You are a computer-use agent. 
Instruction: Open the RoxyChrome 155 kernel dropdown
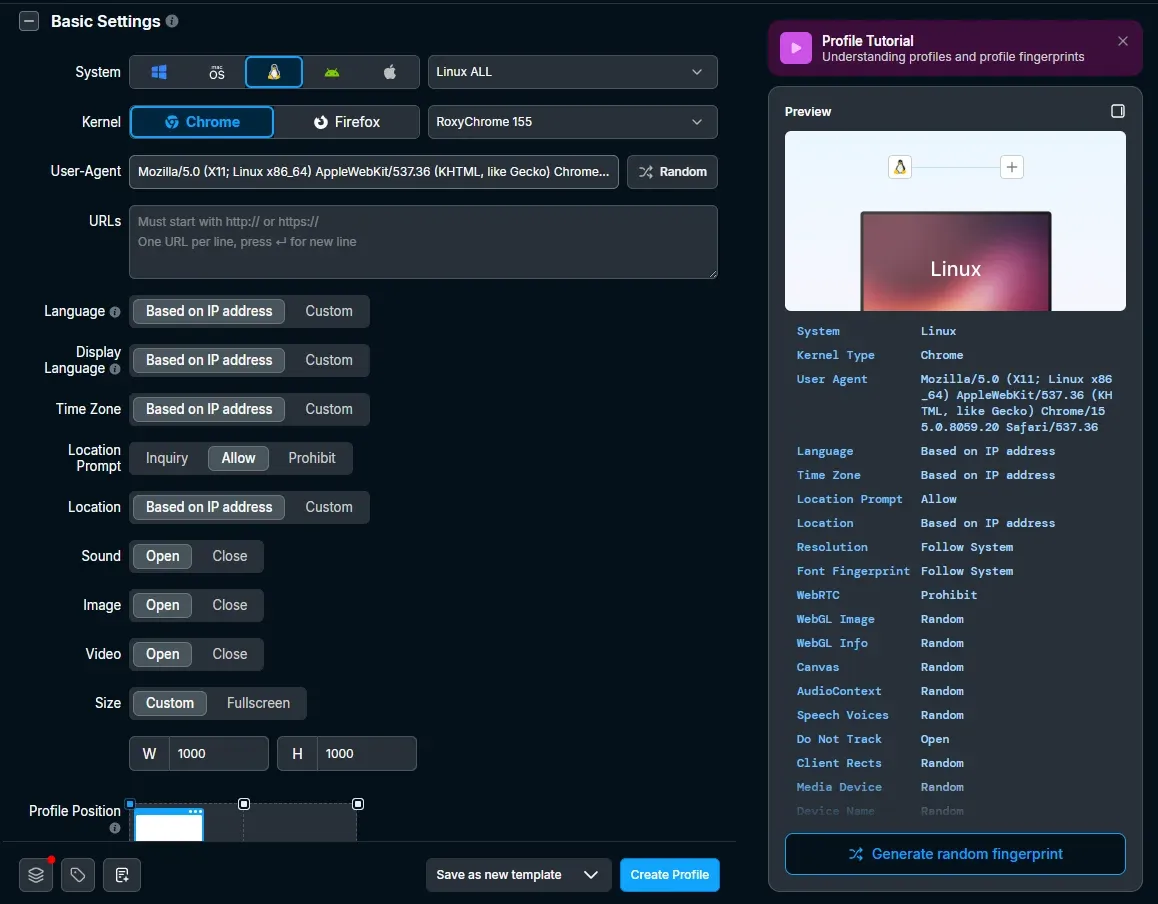572,122
